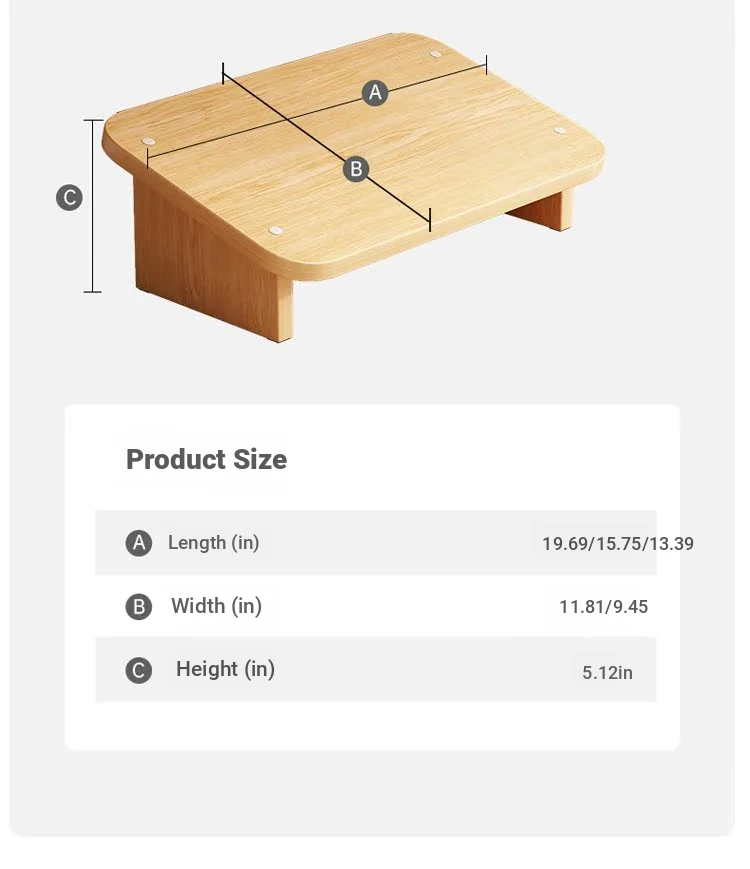The width and height of the screenshot is (750, 869).
Task: Click the 5.12in height value
Action: click(607, 673)
